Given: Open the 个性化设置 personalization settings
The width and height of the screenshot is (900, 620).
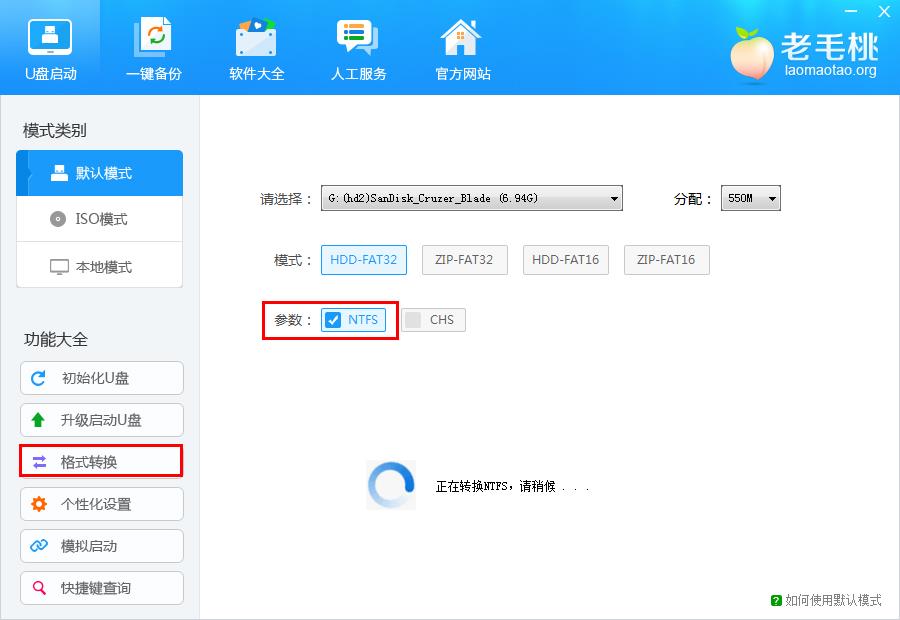Looking at the screenshot, I should [x=101, y=504].
